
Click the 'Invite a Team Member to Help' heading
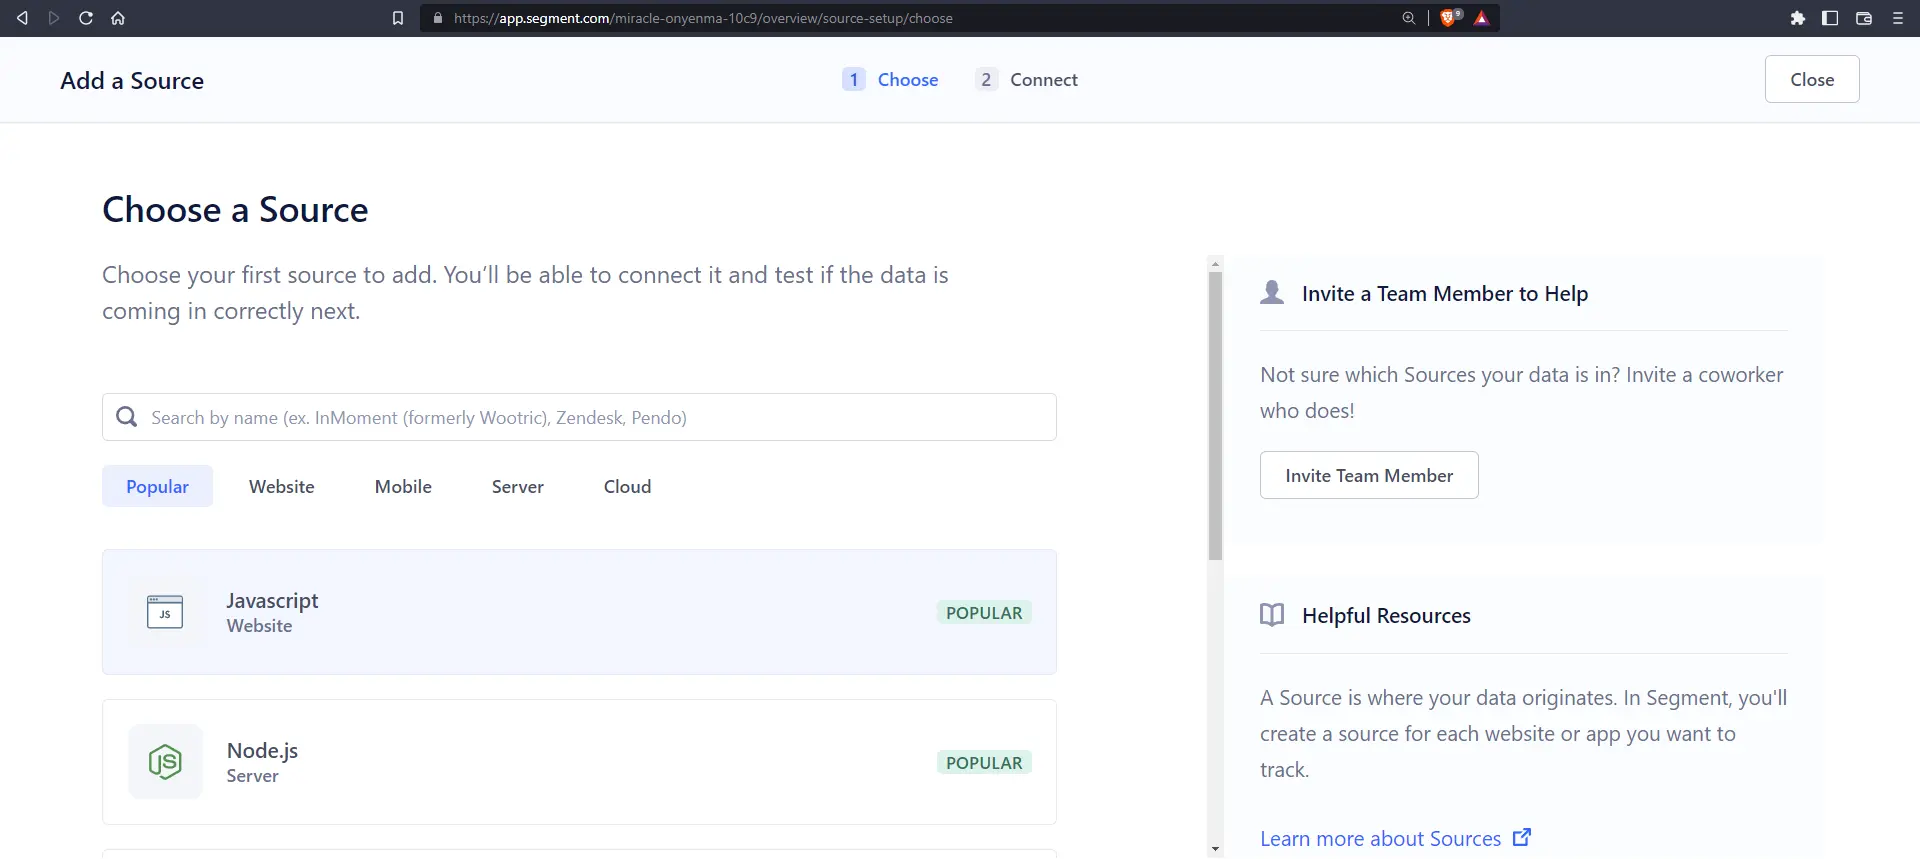point(1445,293)
